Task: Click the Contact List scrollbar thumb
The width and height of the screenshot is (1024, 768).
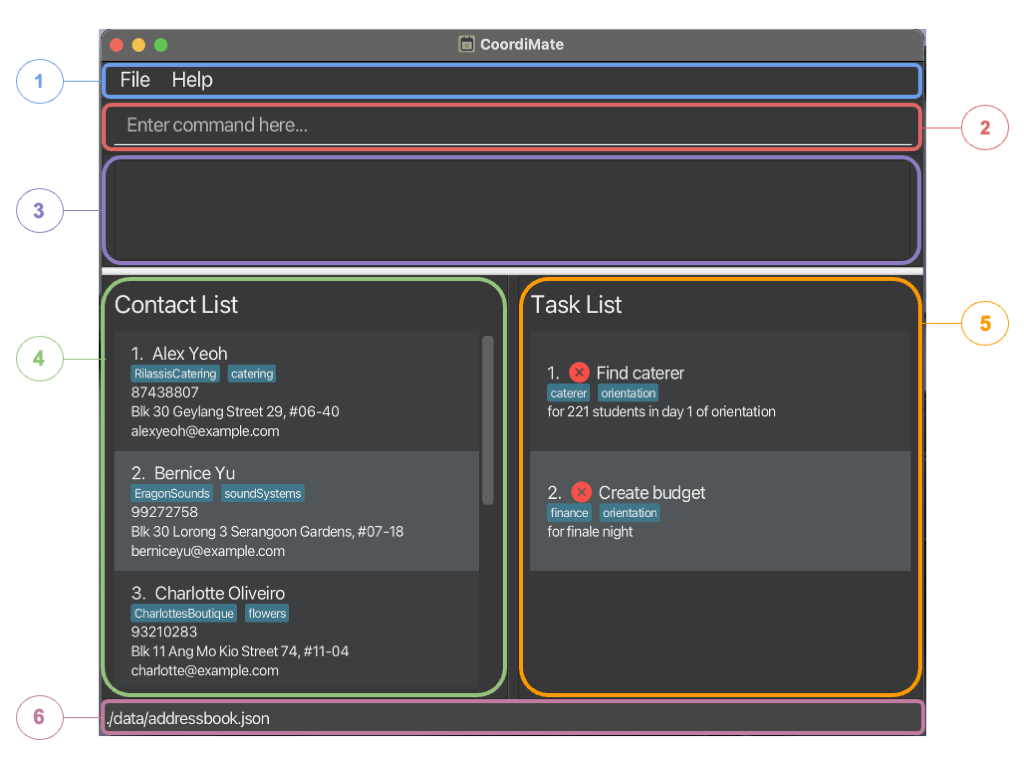Action: [x=488, y=420]
